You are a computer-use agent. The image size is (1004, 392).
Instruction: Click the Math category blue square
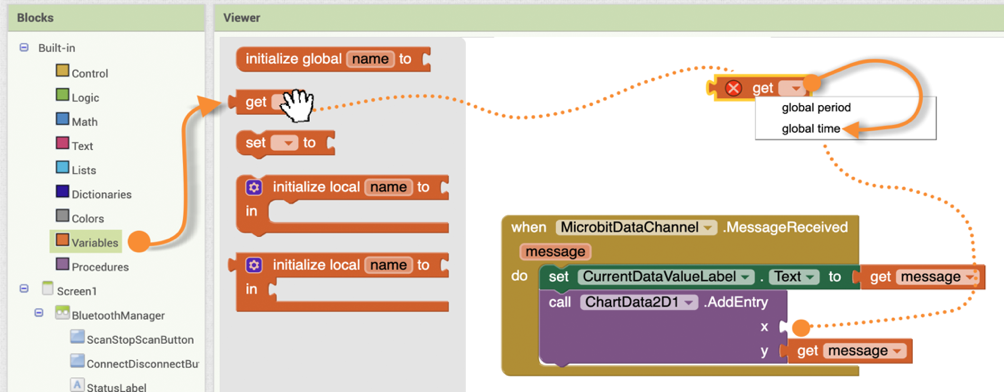coord(62,119)
